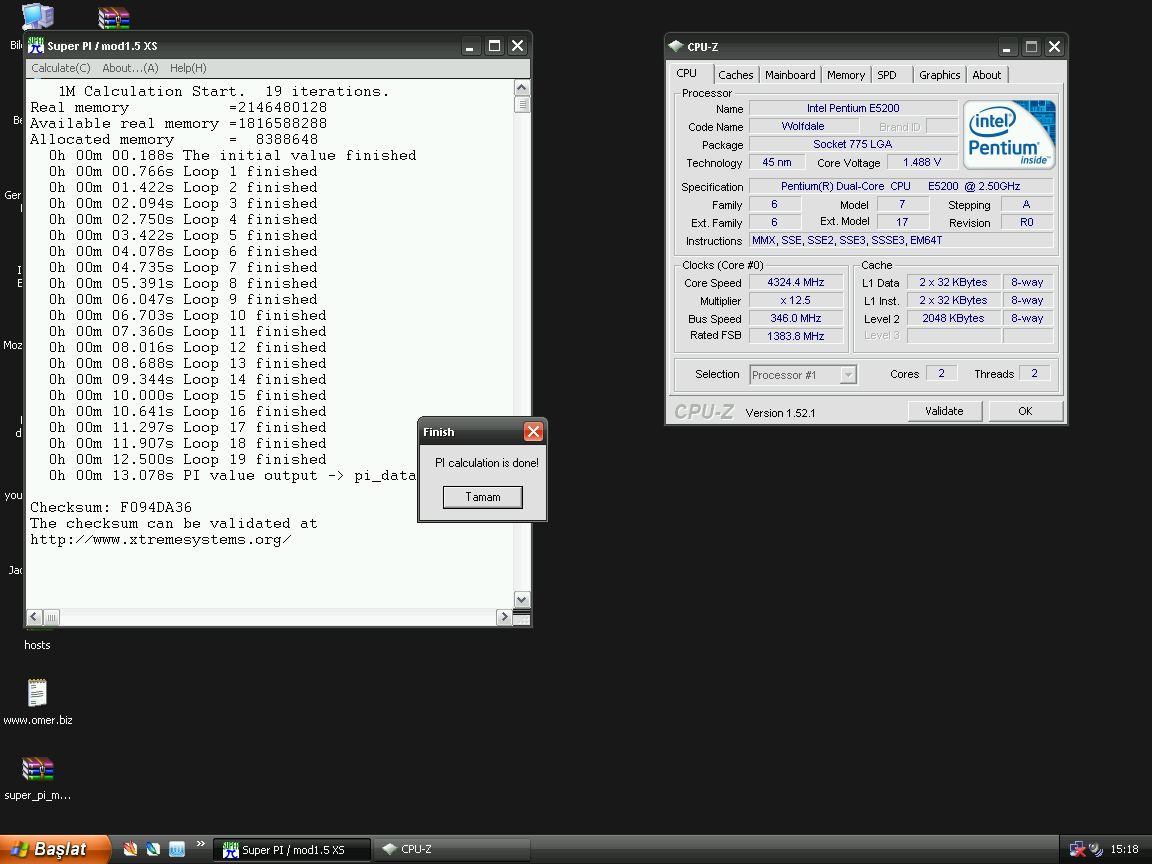Click the Cores value 2 field
This screenshot has height=864, width=1152.
tap(941, 373)
